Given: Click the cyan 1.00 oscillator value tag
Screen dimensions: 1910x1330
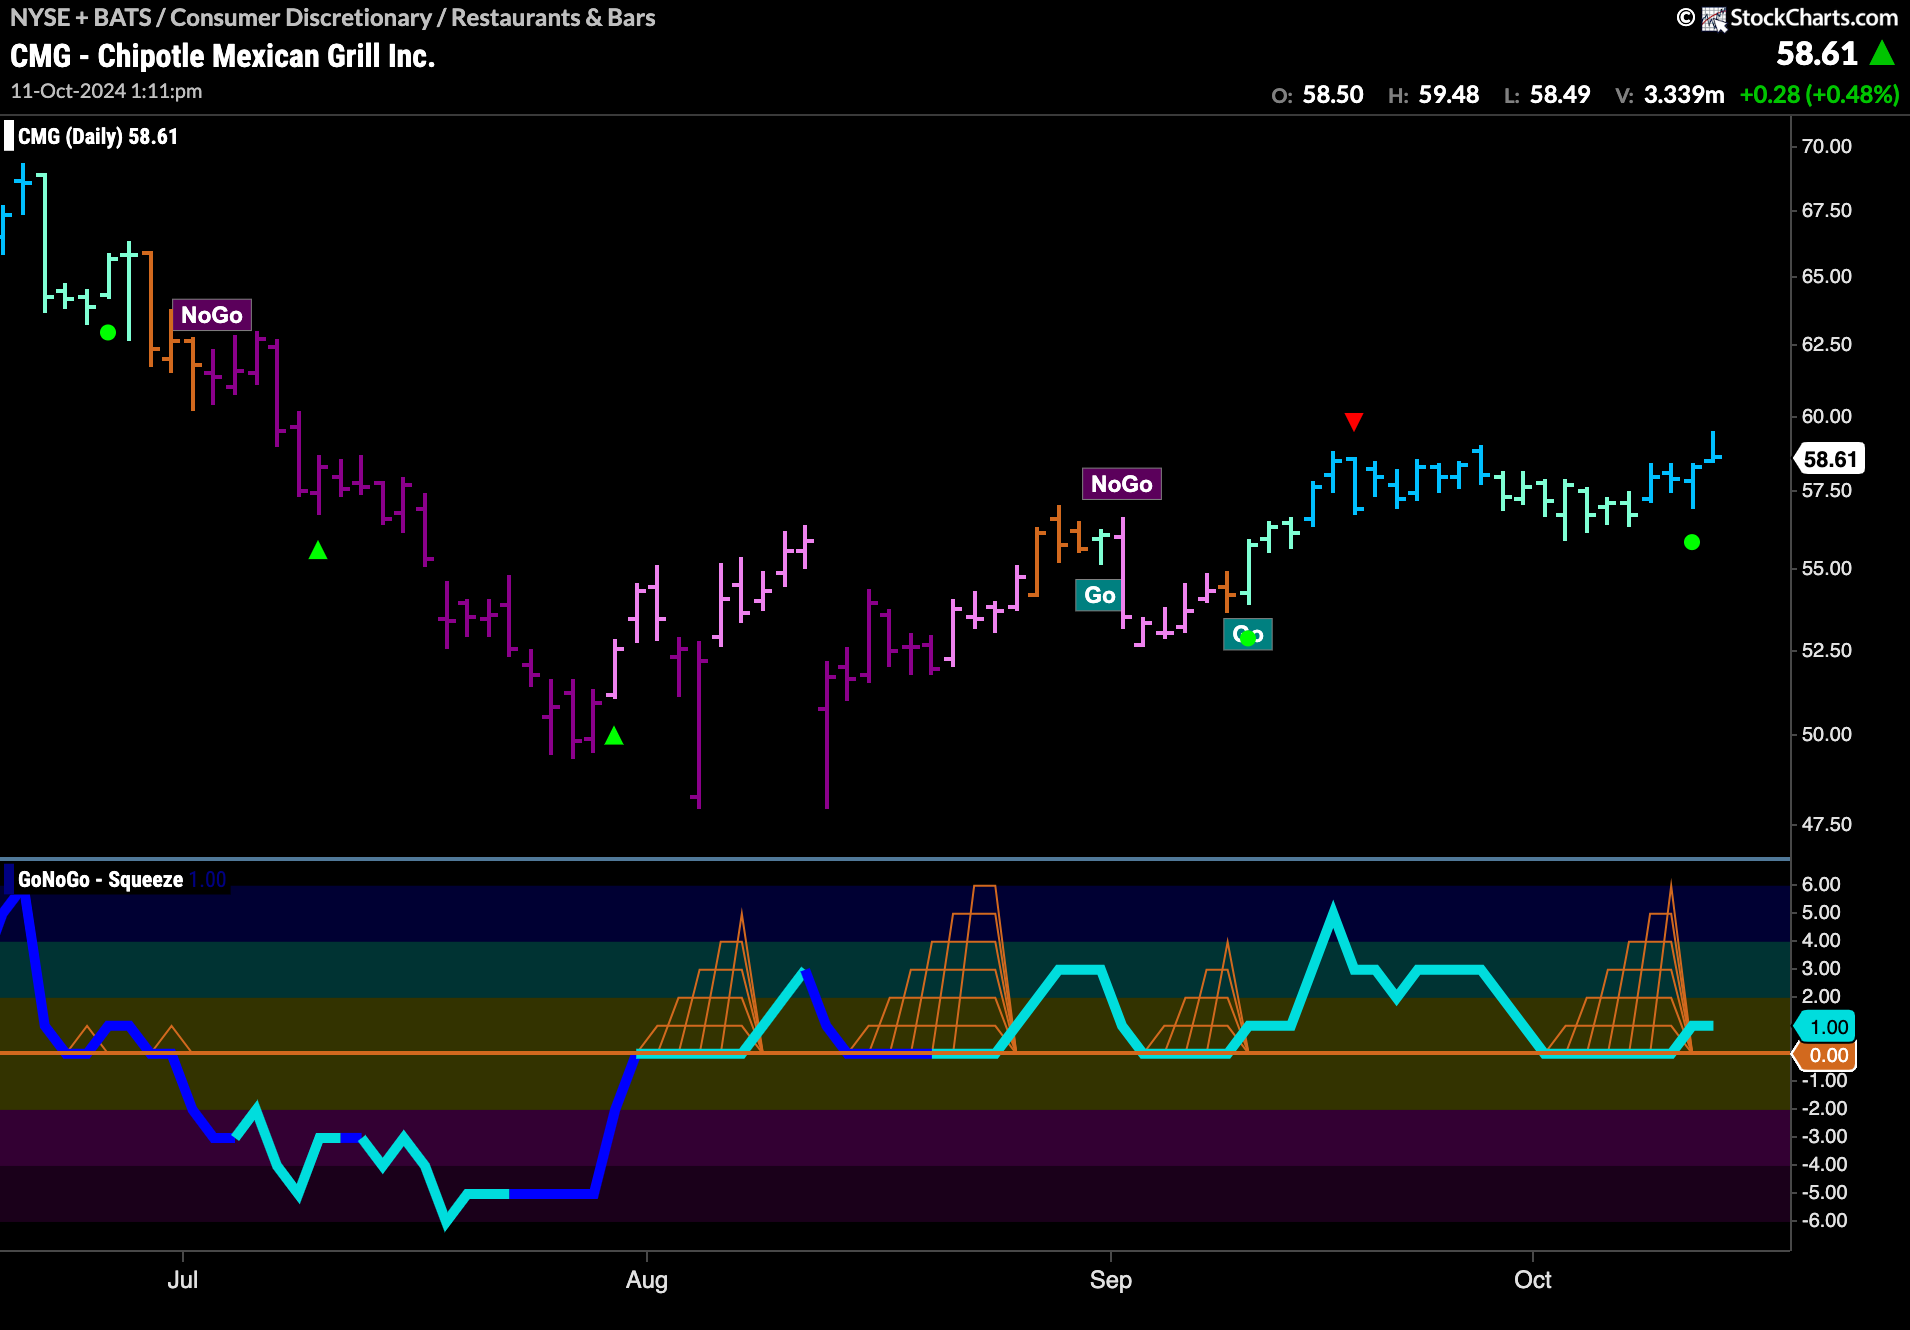Looking at the screenshot, I should [1826, 1027].
